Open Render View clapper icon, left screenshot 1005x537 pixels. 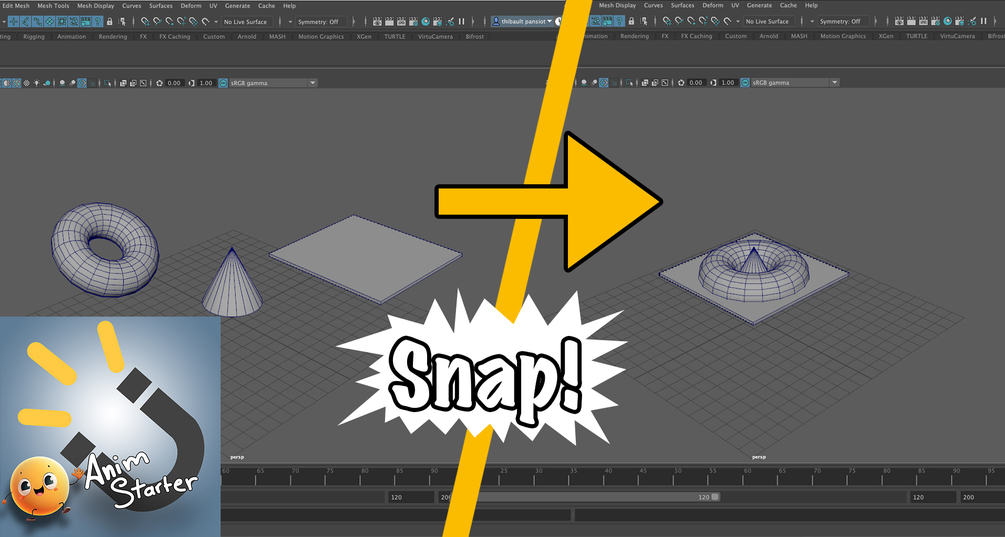(377, 21)
